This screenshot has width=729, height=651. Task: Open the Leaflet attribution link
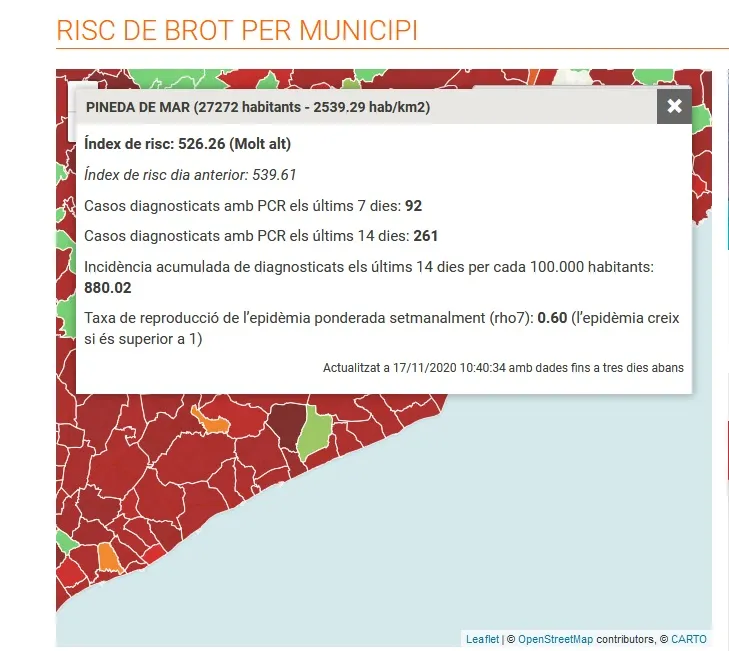(x=482, y=639)
